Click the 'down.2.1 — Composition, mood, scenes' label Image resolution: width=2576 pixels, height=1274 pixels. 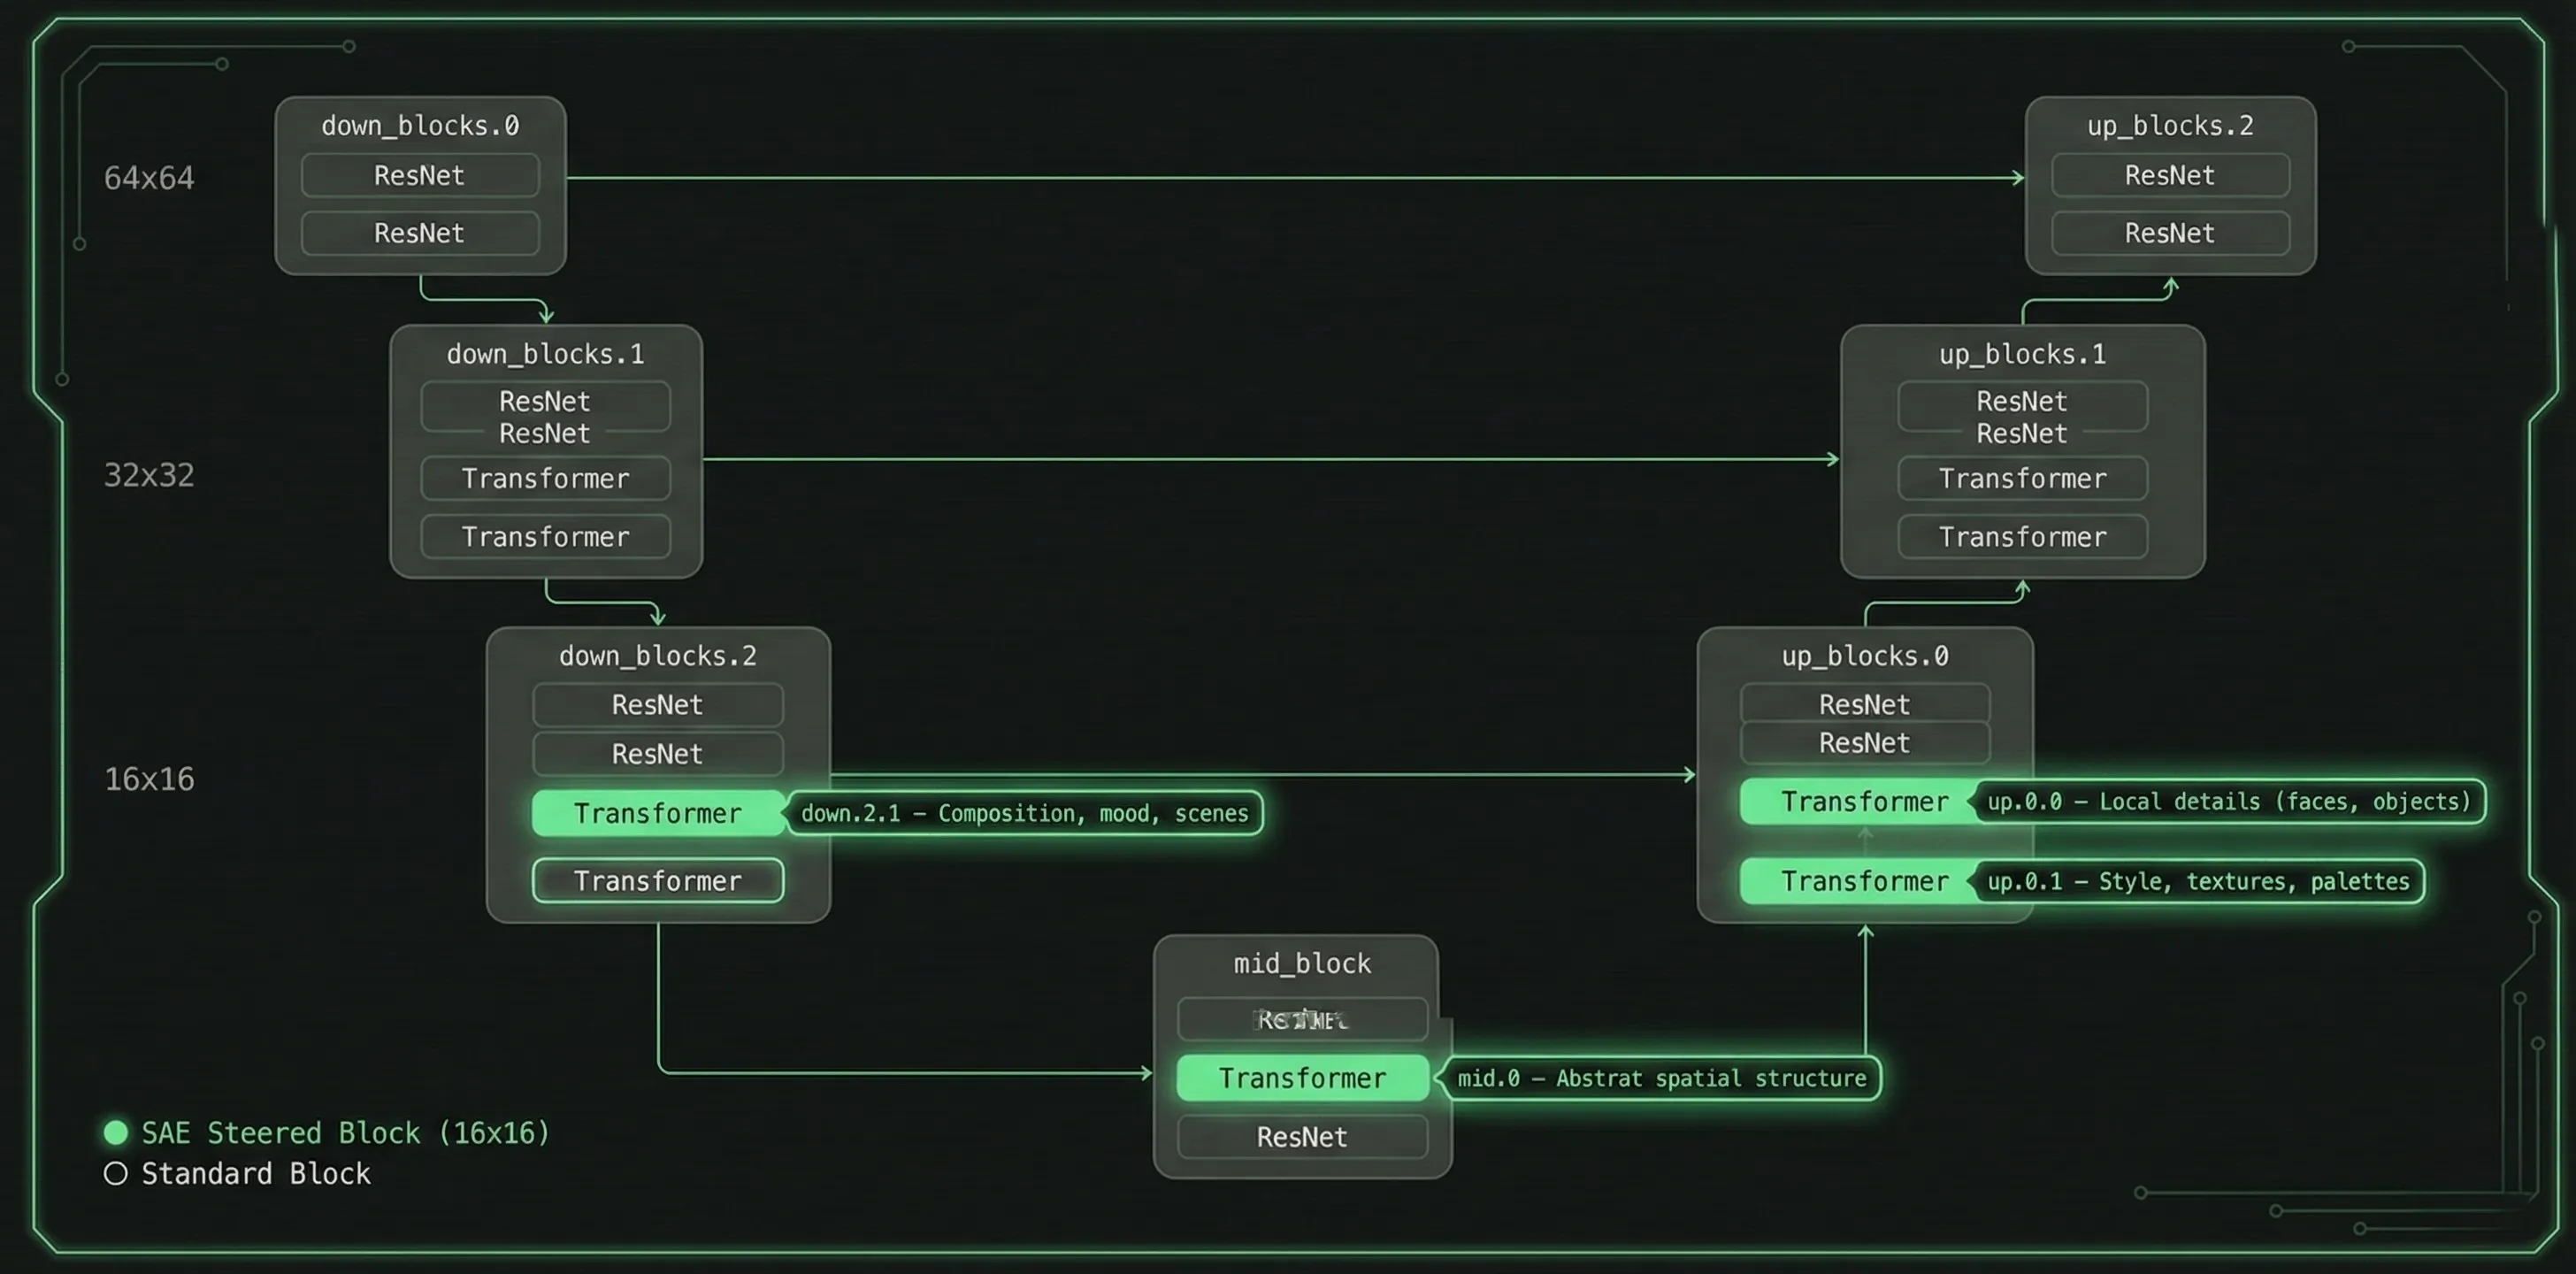tap(1024, 813)
